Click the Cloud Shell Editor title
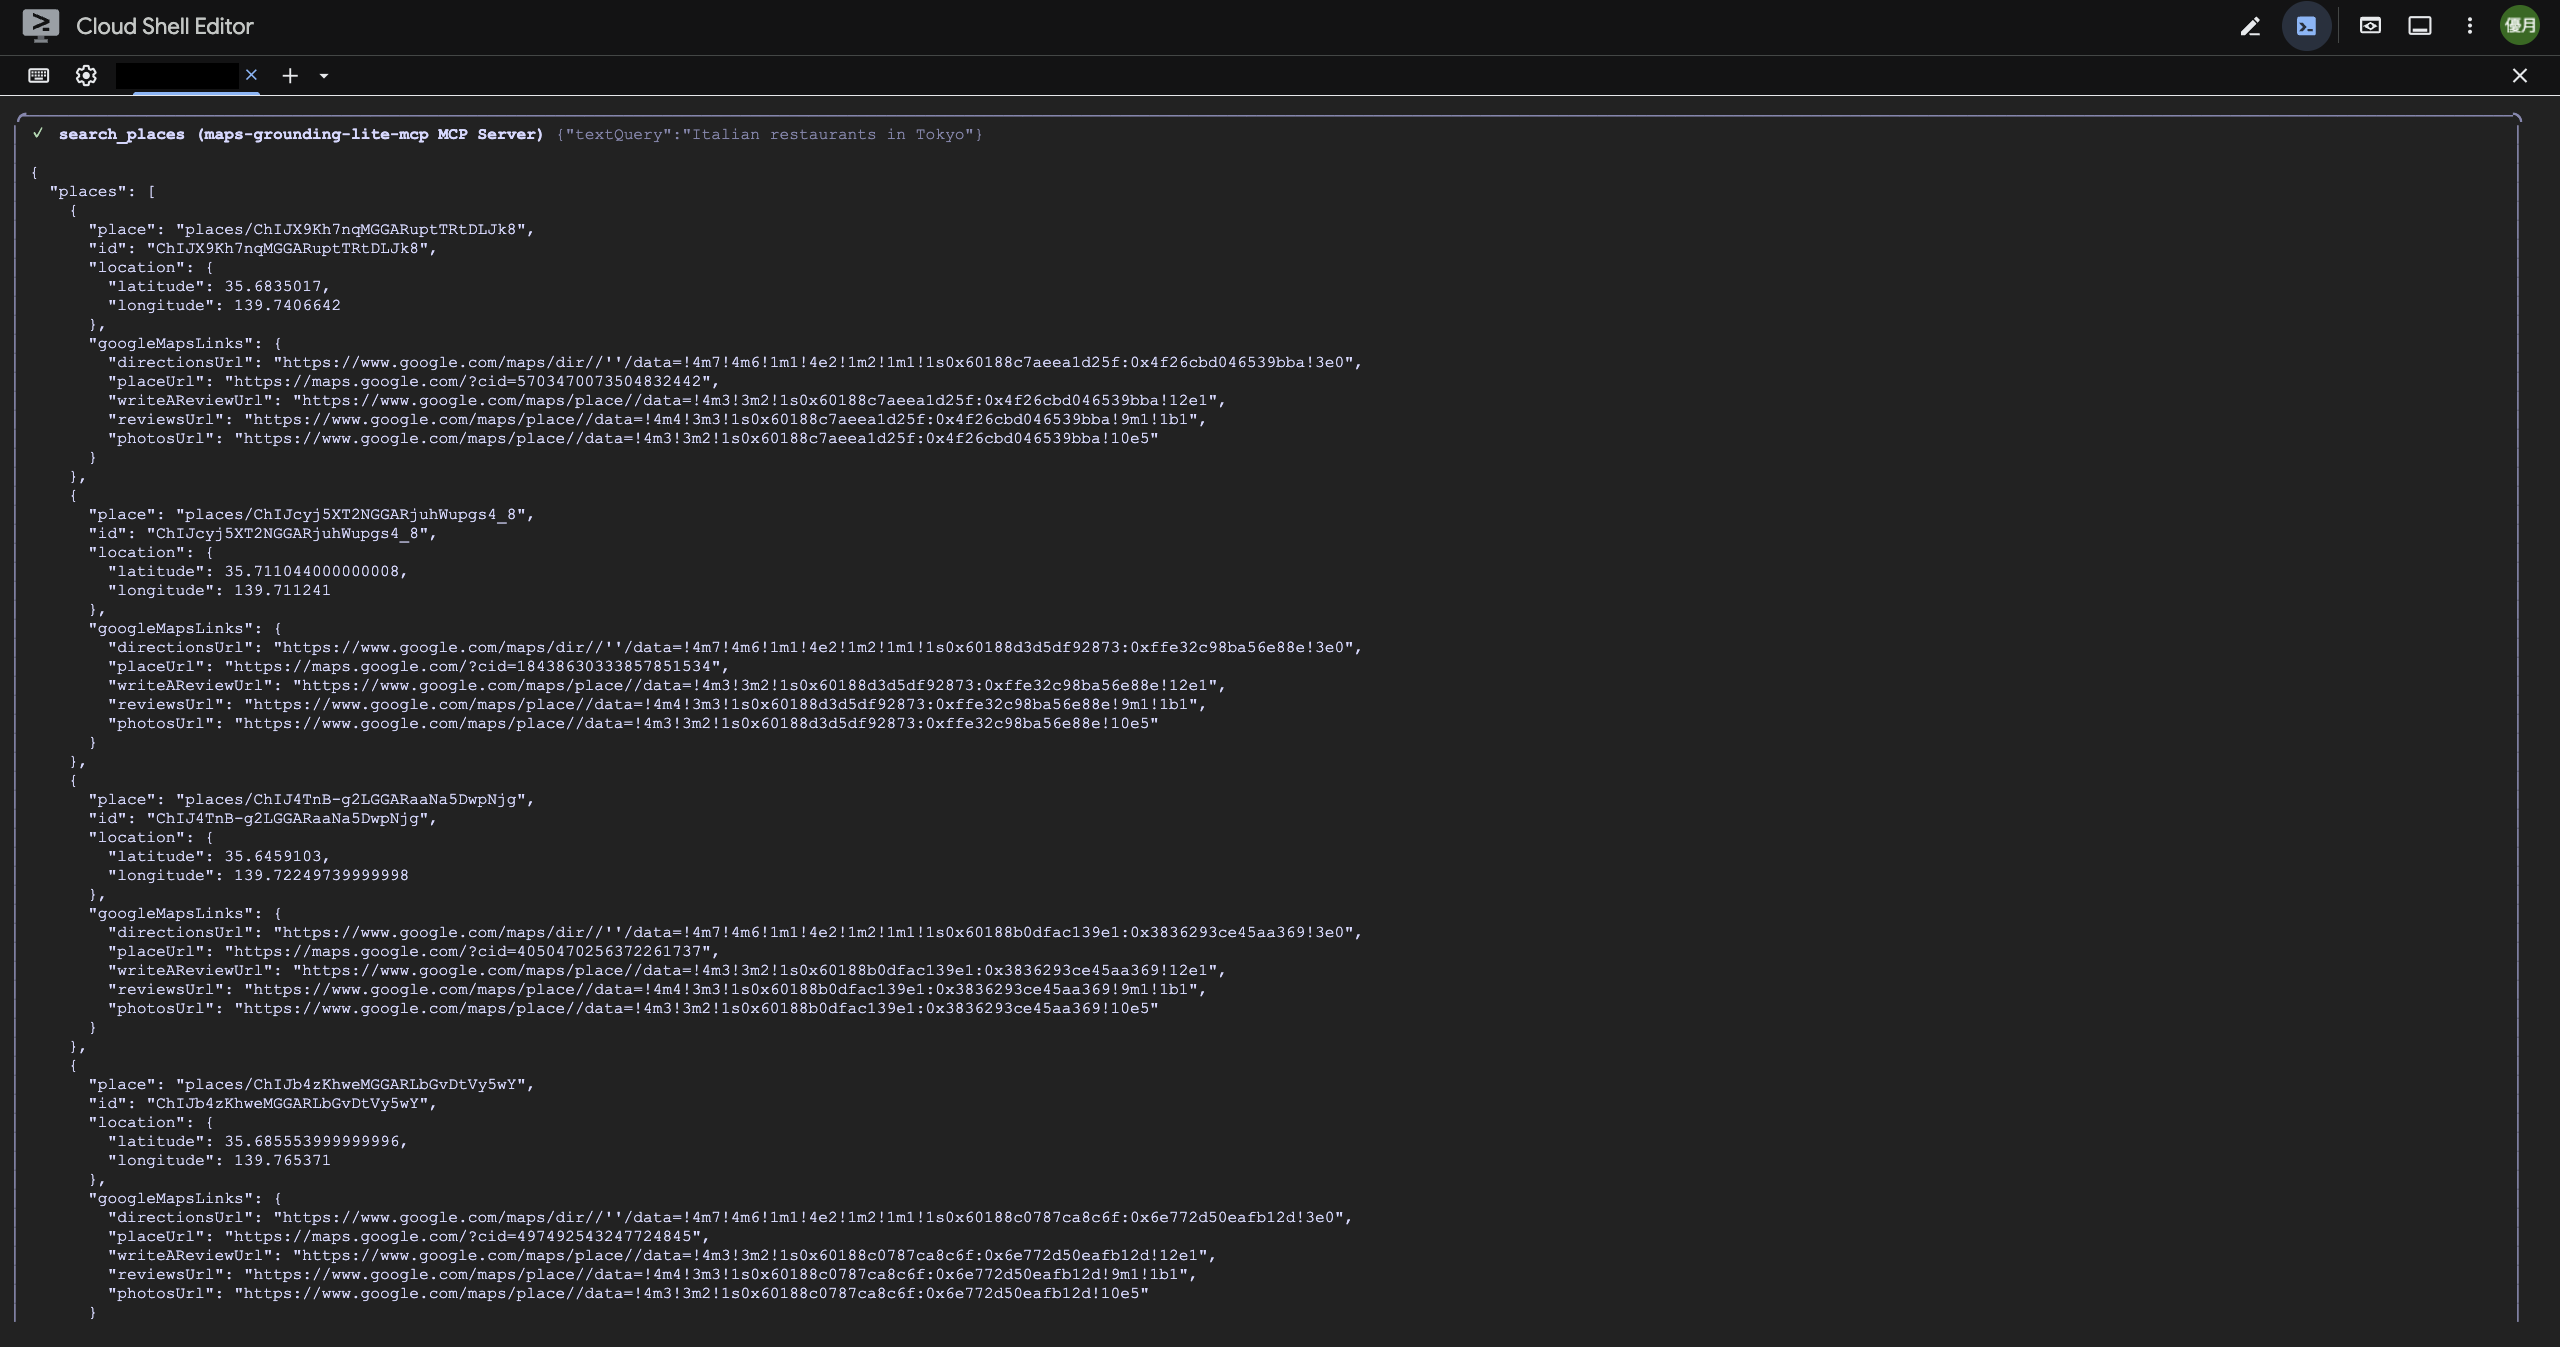Image resolution: width=2560 pixels, height=1347 pixels. click(165, 27)
